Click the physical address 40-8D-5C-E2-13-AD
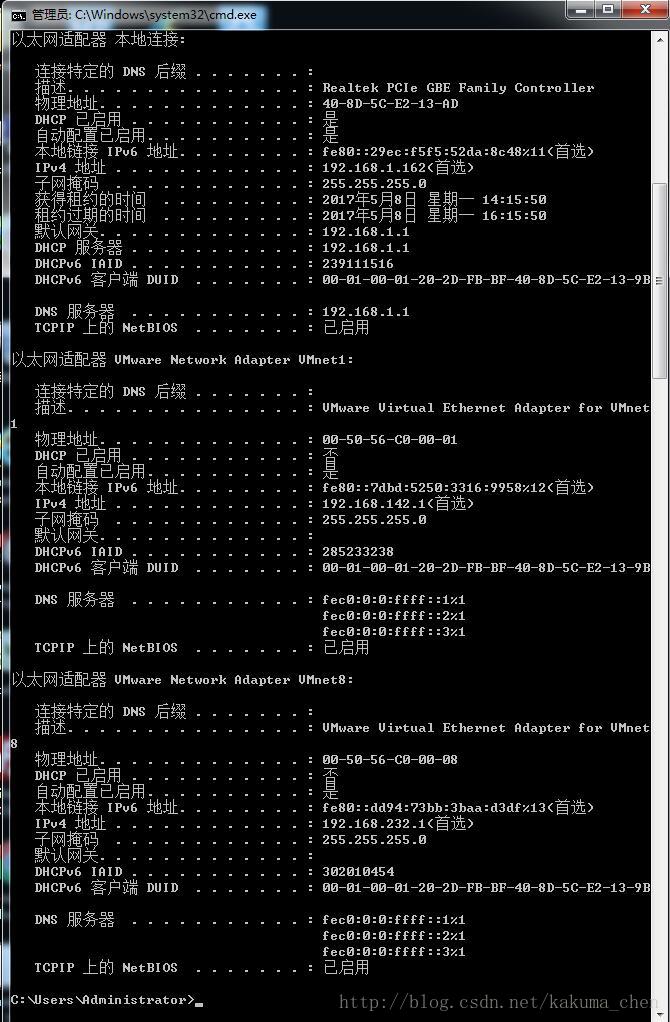Viewport: 670px width, 1022px height. [390, 104]
